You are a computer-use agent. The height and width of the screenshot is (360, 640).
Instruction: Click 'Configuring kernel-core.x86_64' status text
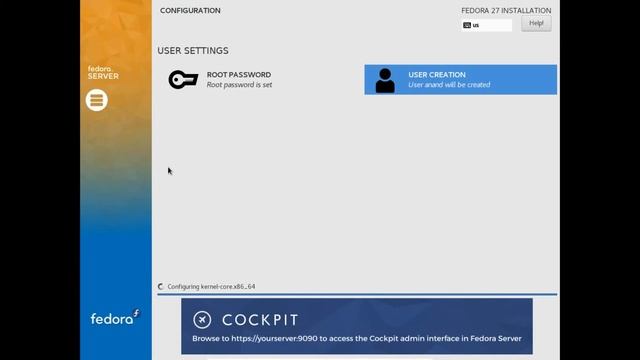[x=211, y=287]
